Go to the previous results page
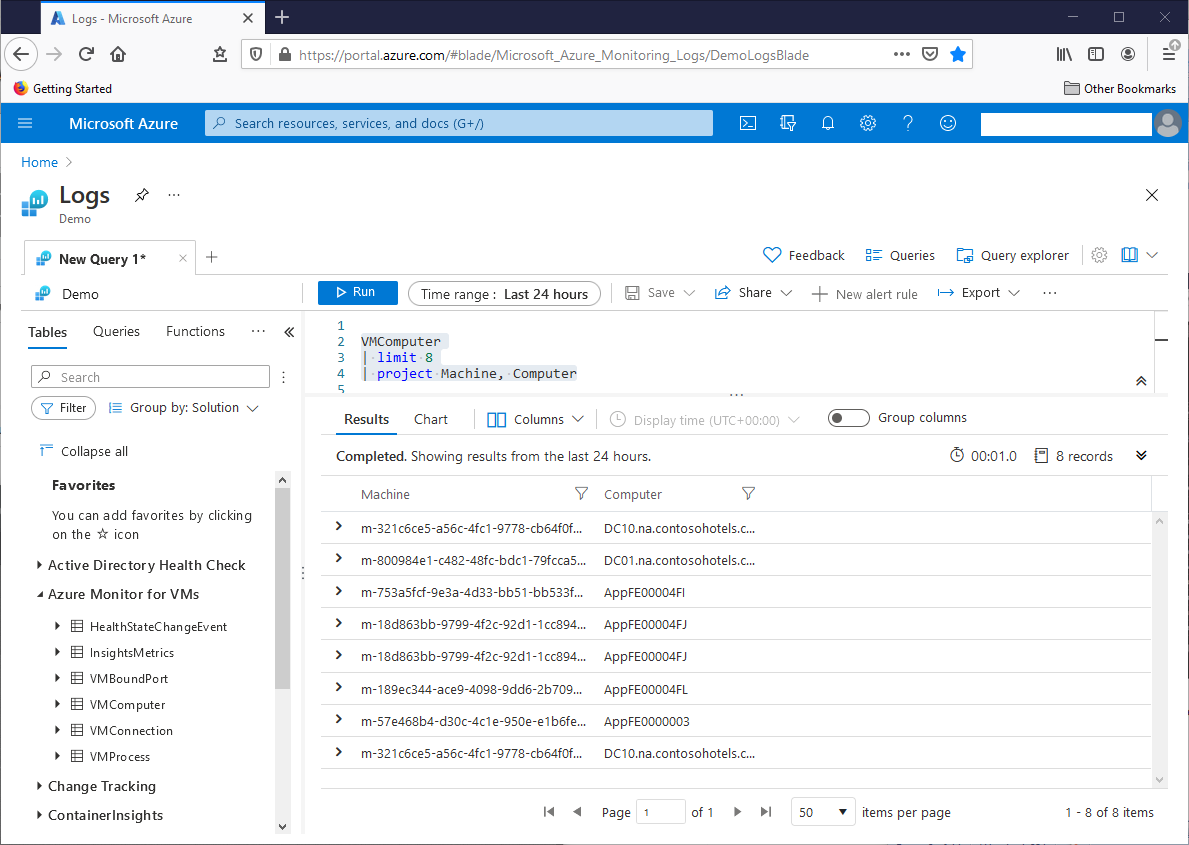Screen dimensions: 1189x845 [x=577, y=812]
